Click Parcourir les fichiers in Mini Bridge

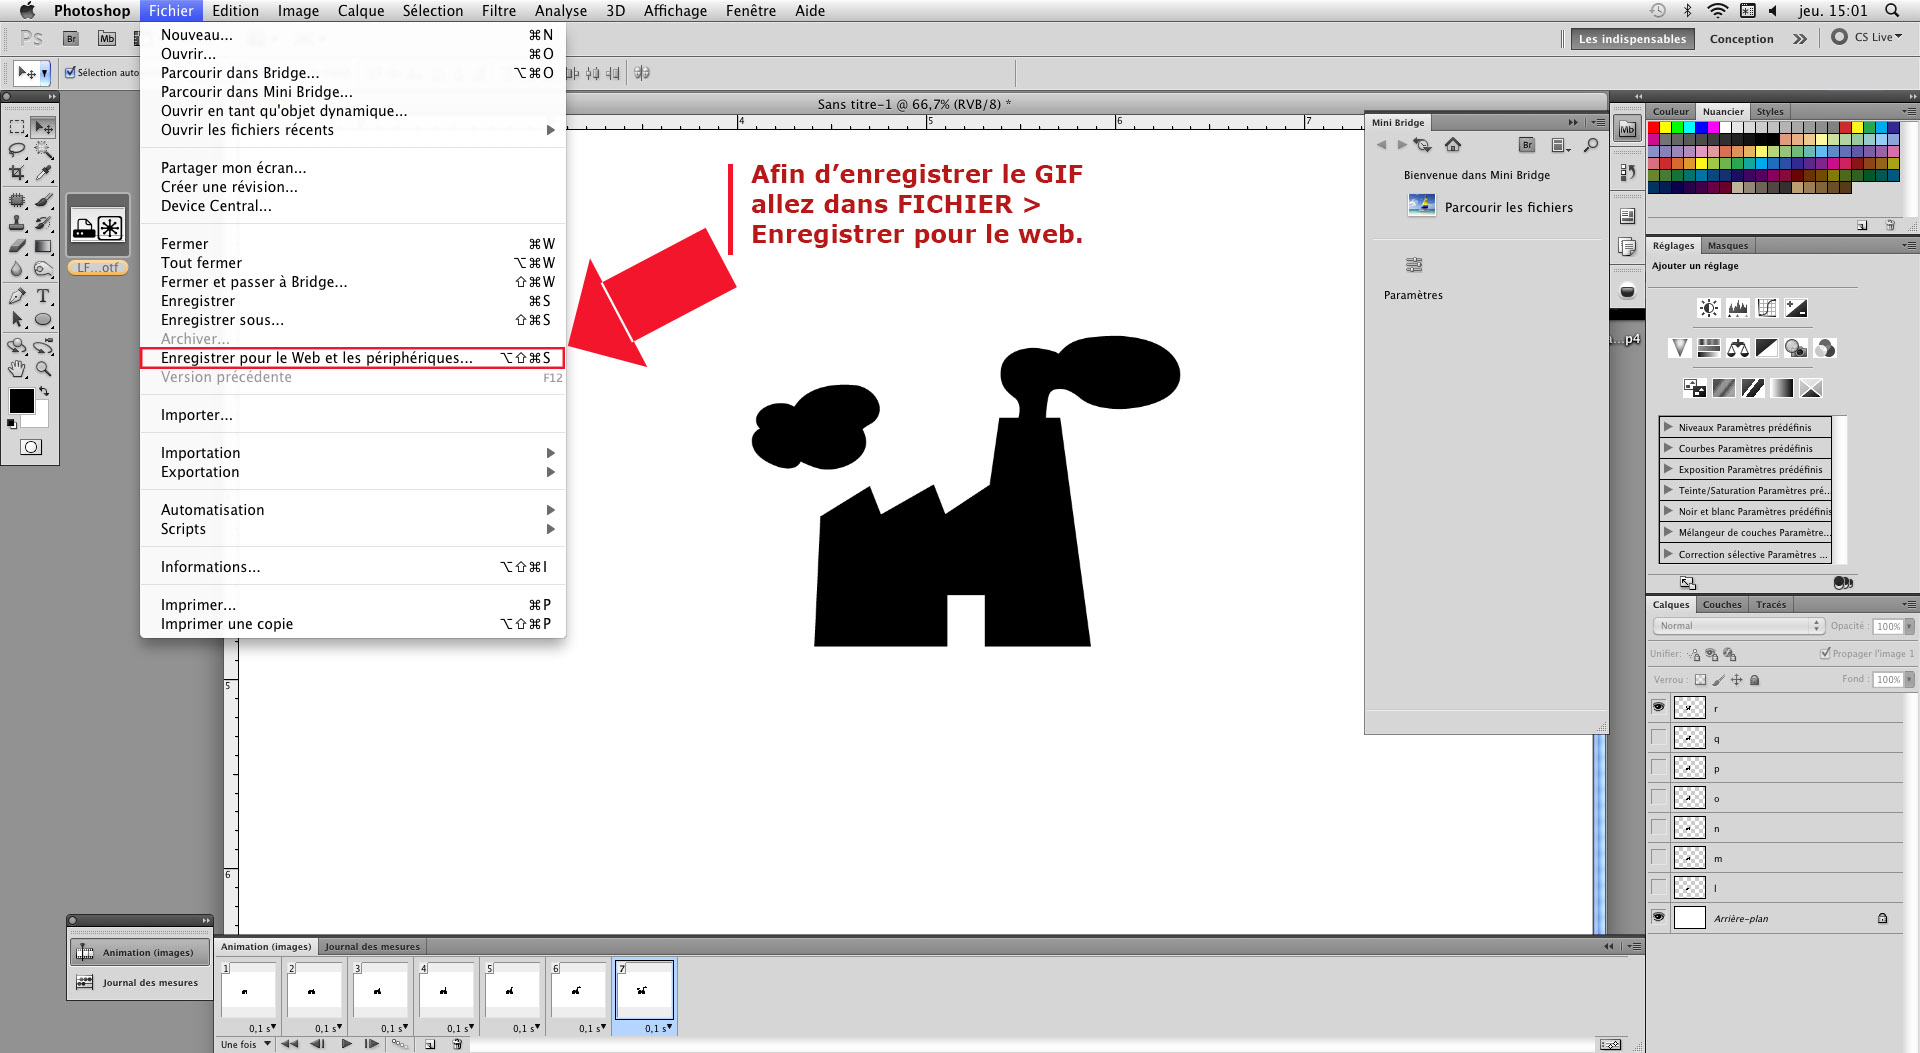point(1508,207)
